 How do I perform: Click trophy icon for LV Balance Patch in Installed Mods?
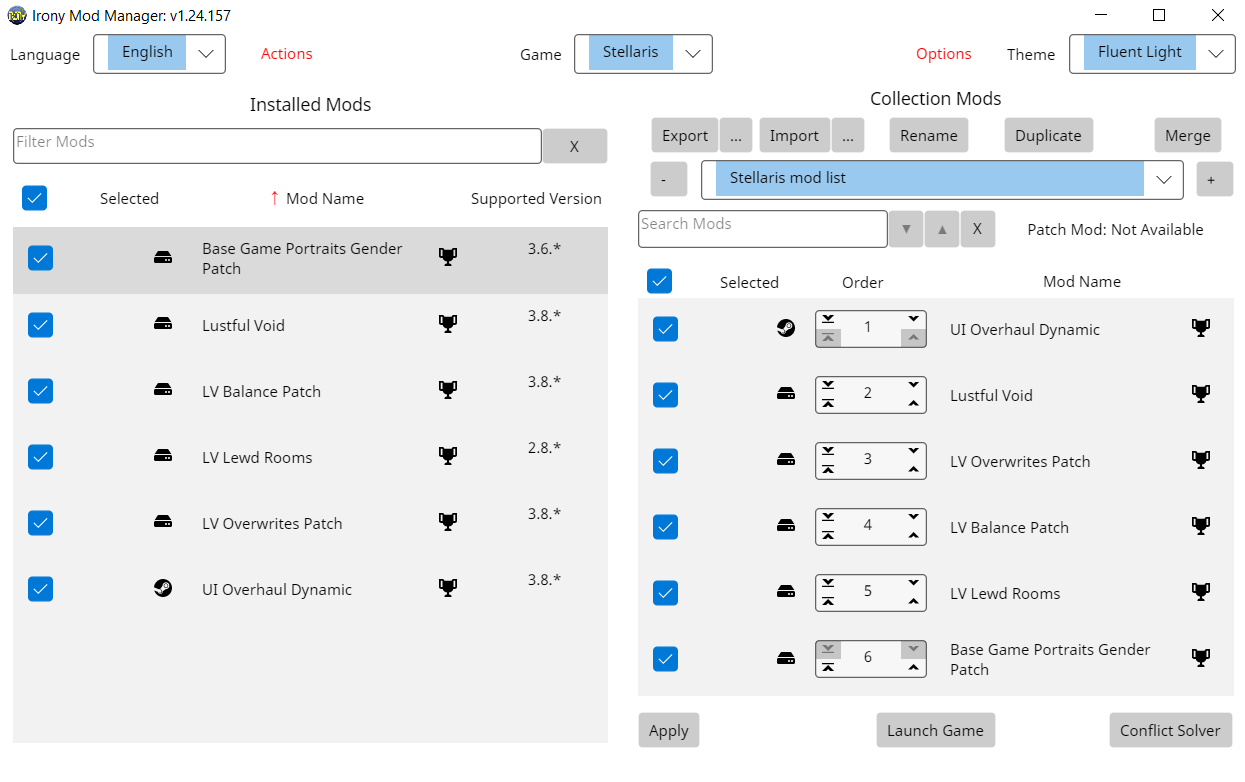[x=448, y=390]
